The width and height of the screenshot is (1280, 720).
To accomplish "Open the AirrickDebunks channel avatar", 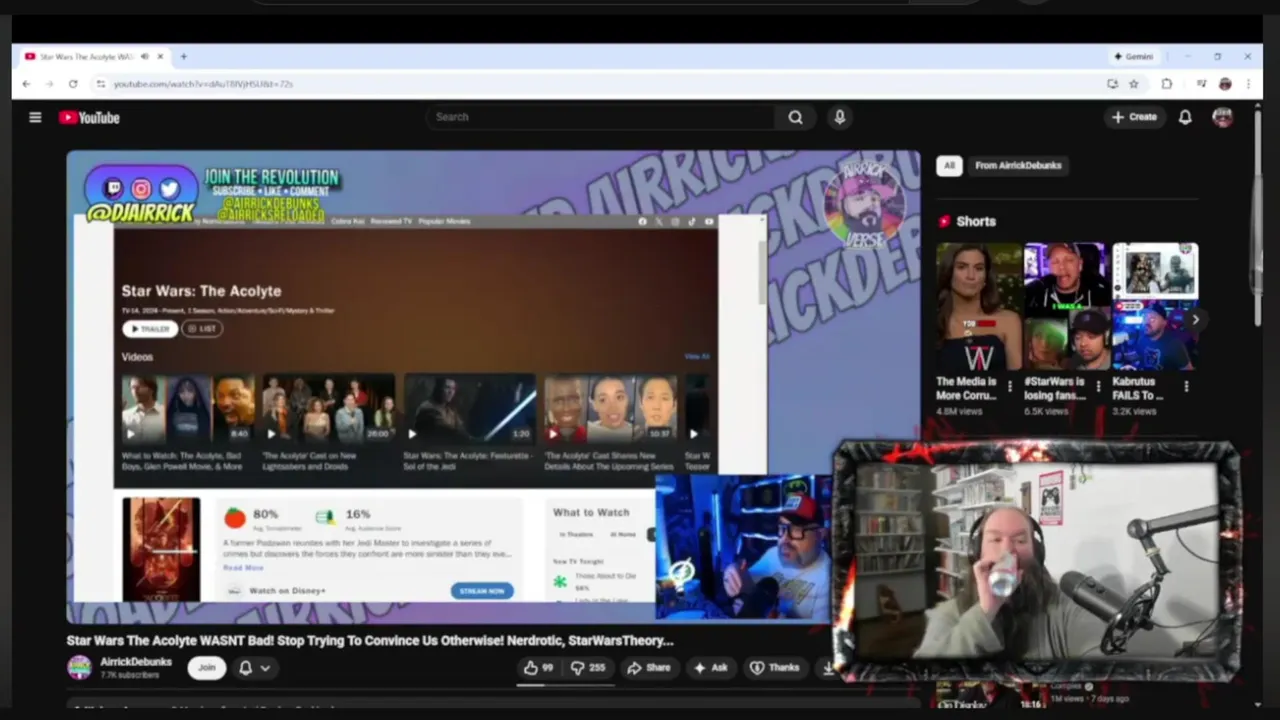I will click(x=79, y=667).
